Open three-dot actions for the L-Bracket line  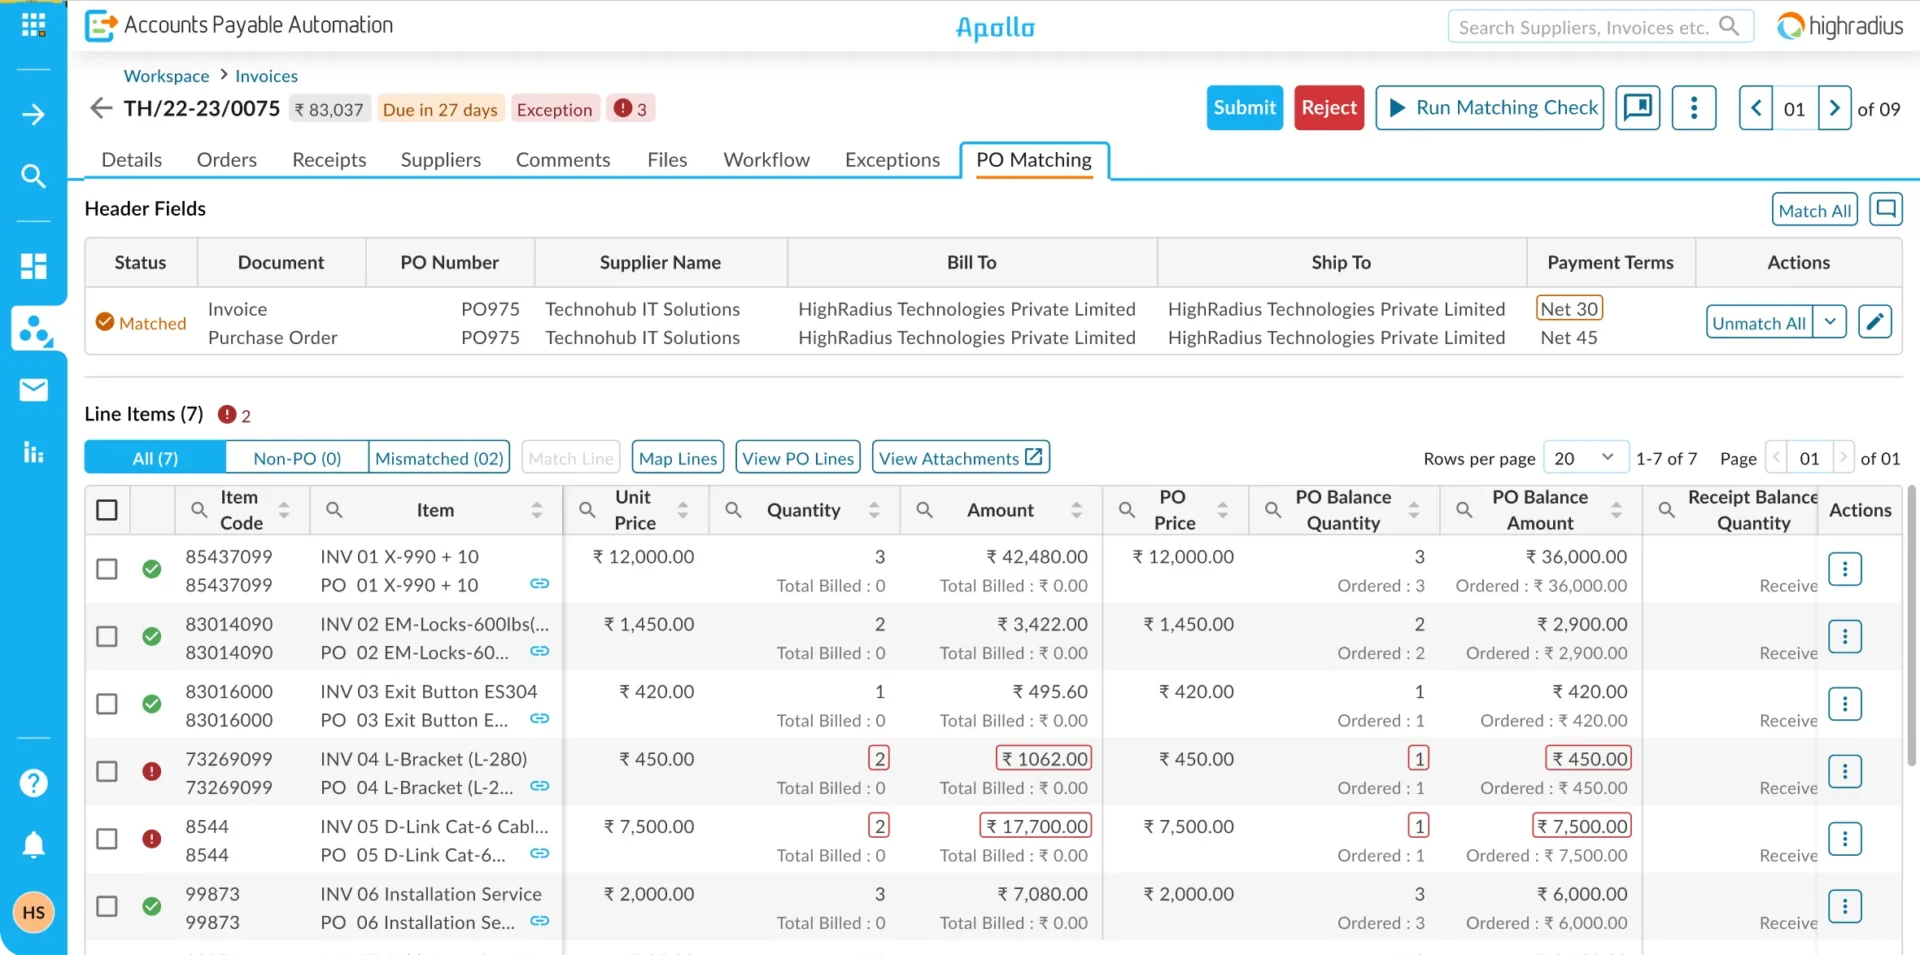1844,771
